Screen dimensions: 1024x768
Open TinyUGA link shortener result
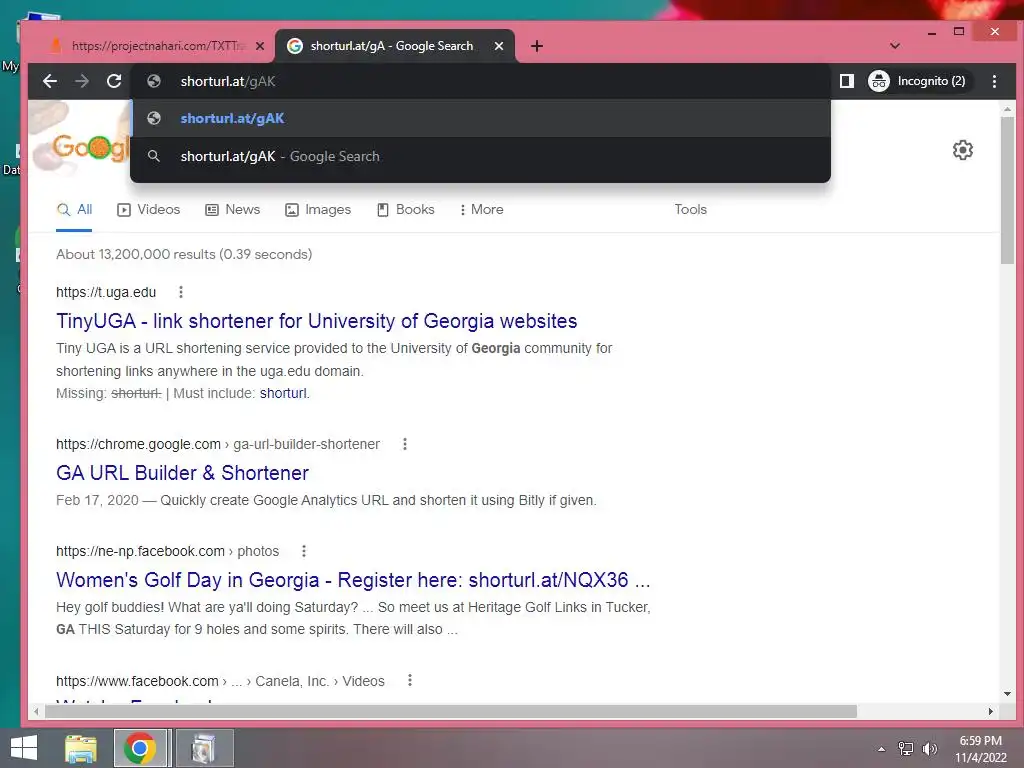point(317,321)
